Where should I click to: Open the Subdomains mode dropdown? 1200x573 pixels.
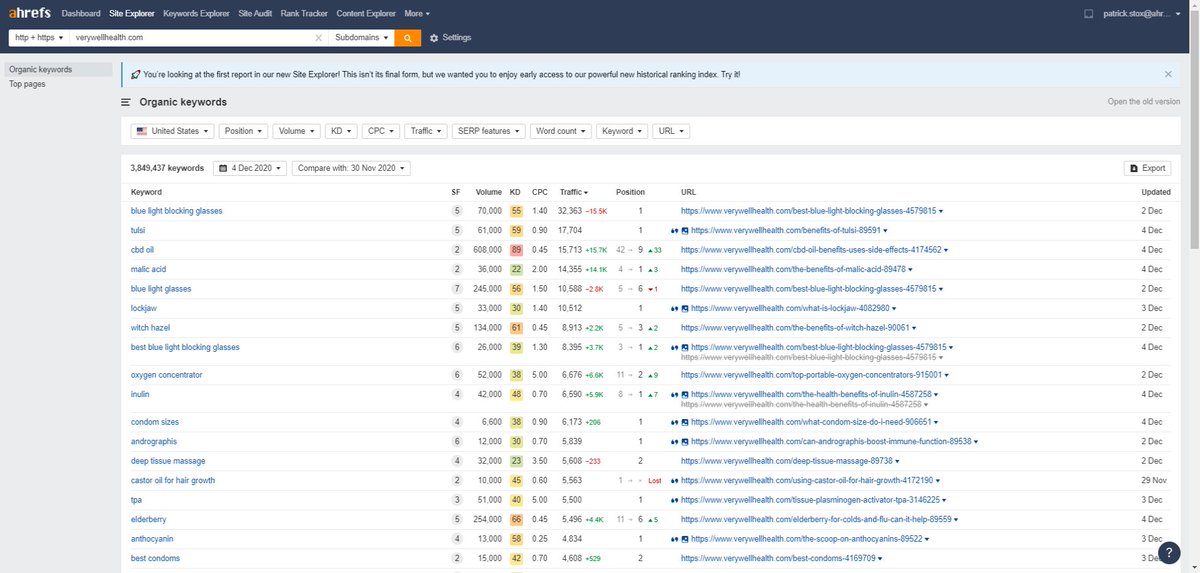[x=362, y=37]
